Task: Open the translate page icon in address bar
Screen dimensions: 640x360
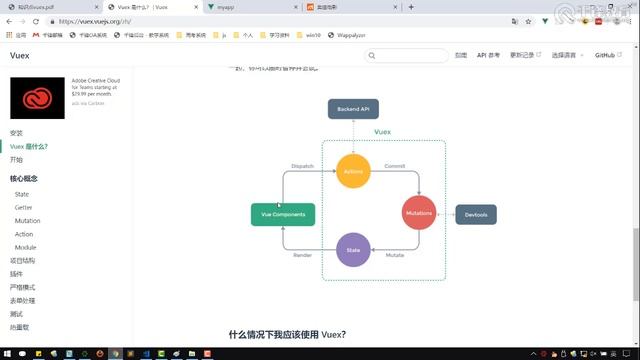Action: click(514, 22)
